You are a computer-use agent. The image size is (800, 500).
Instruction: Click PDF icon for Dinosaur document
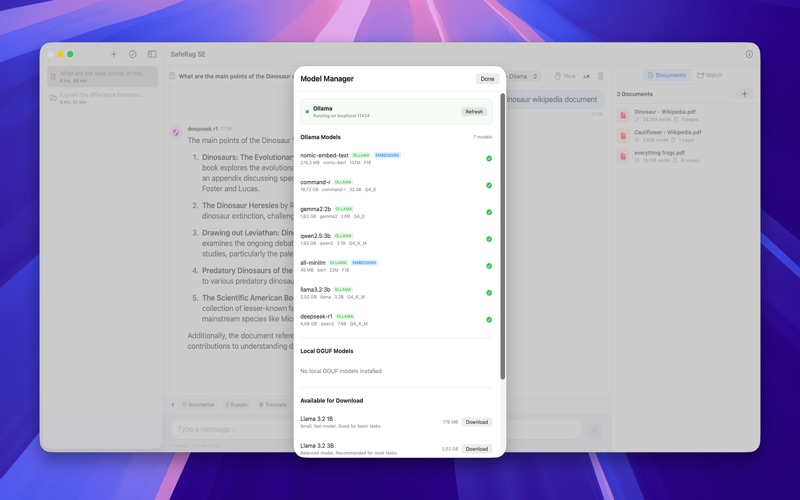[623, 115]
